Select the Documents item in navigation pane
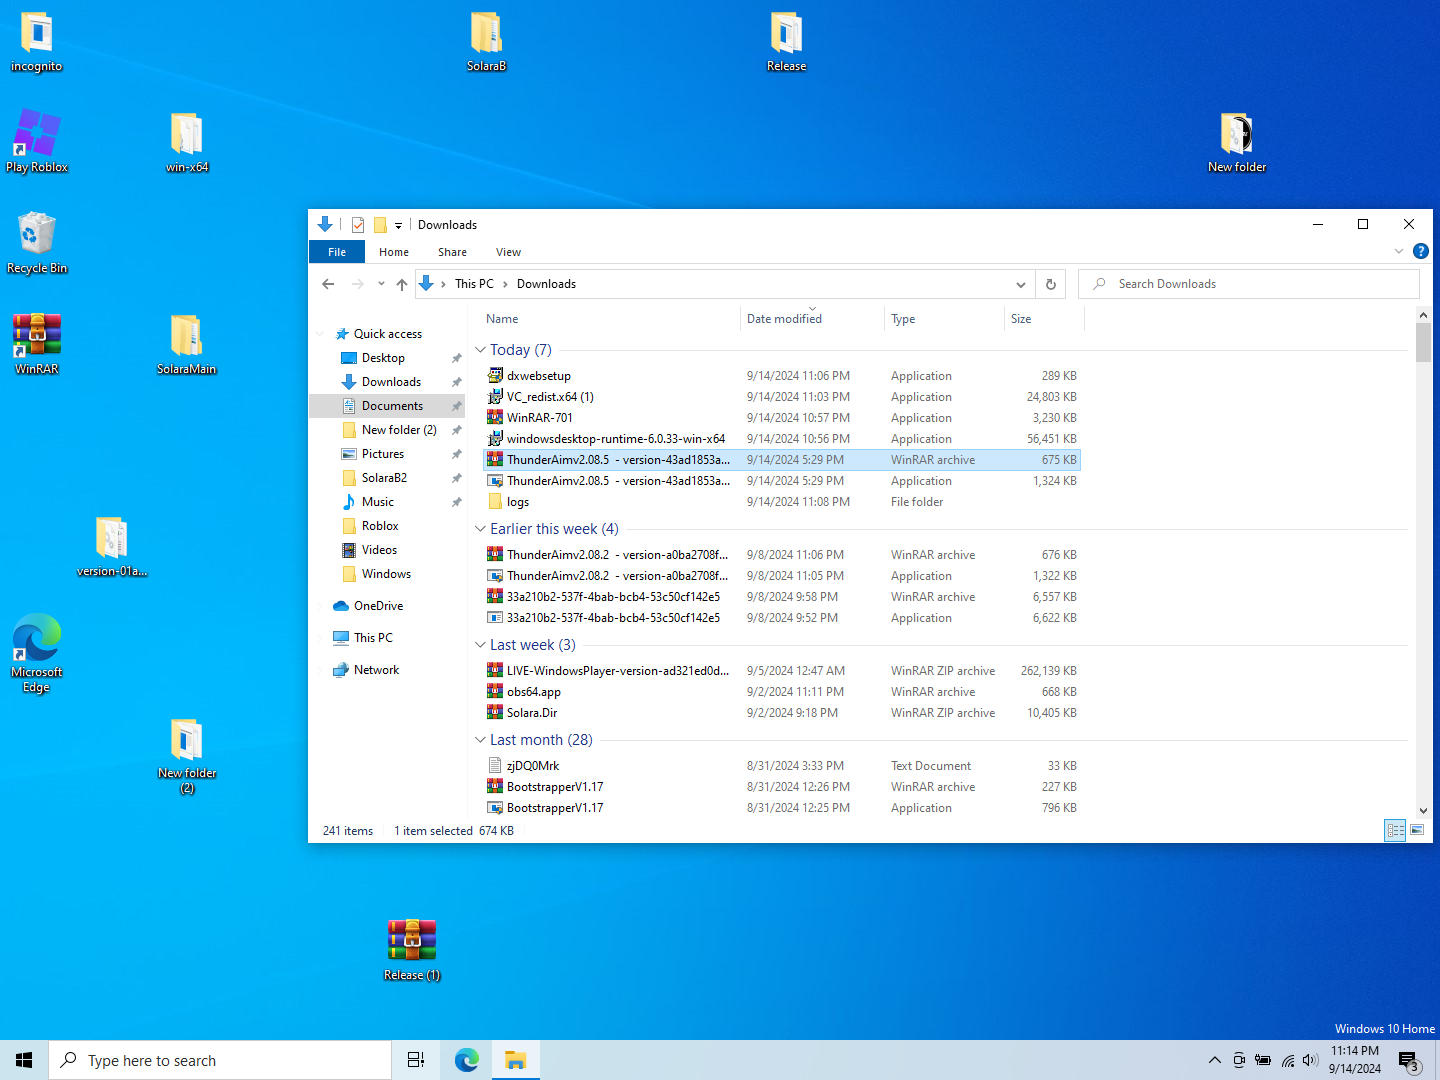 click(392, 406)
